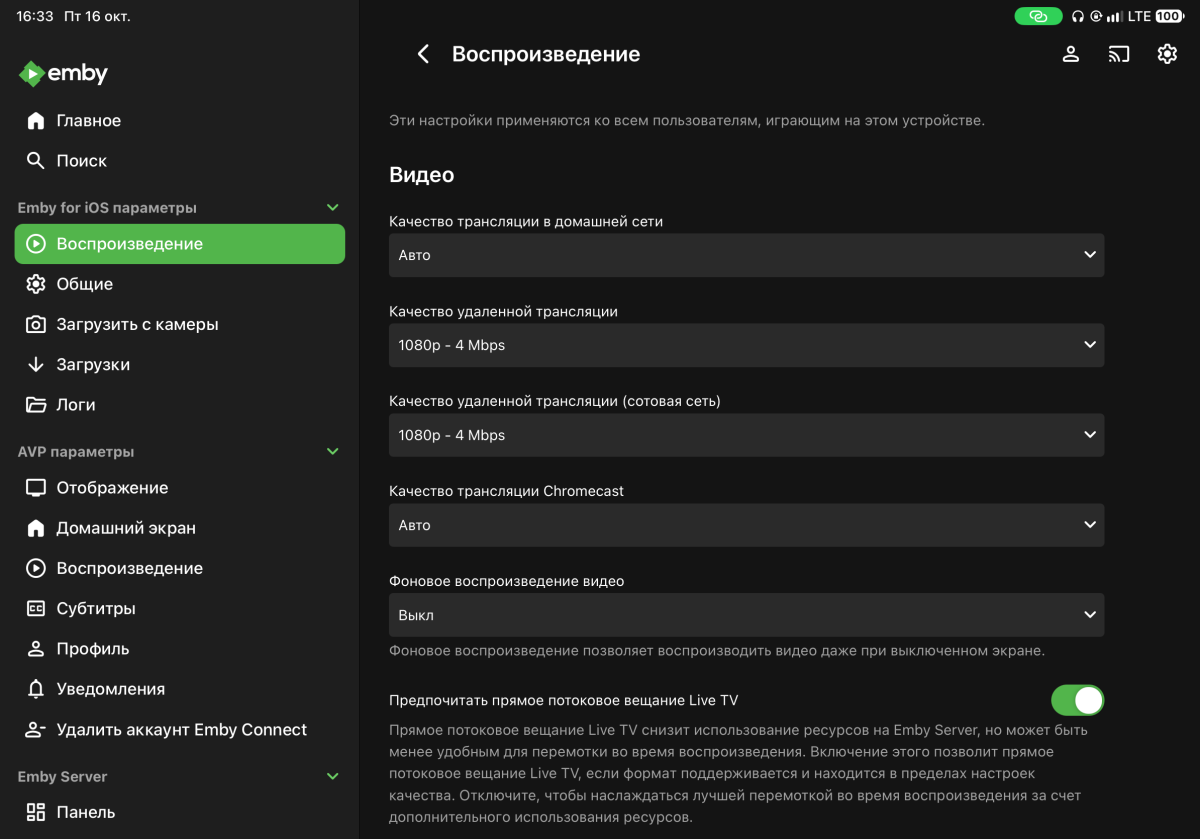Go back using the arrow beside Воспроизведение
The image size is (1200, 839).
pyautogui.click(x=423, y=54)
